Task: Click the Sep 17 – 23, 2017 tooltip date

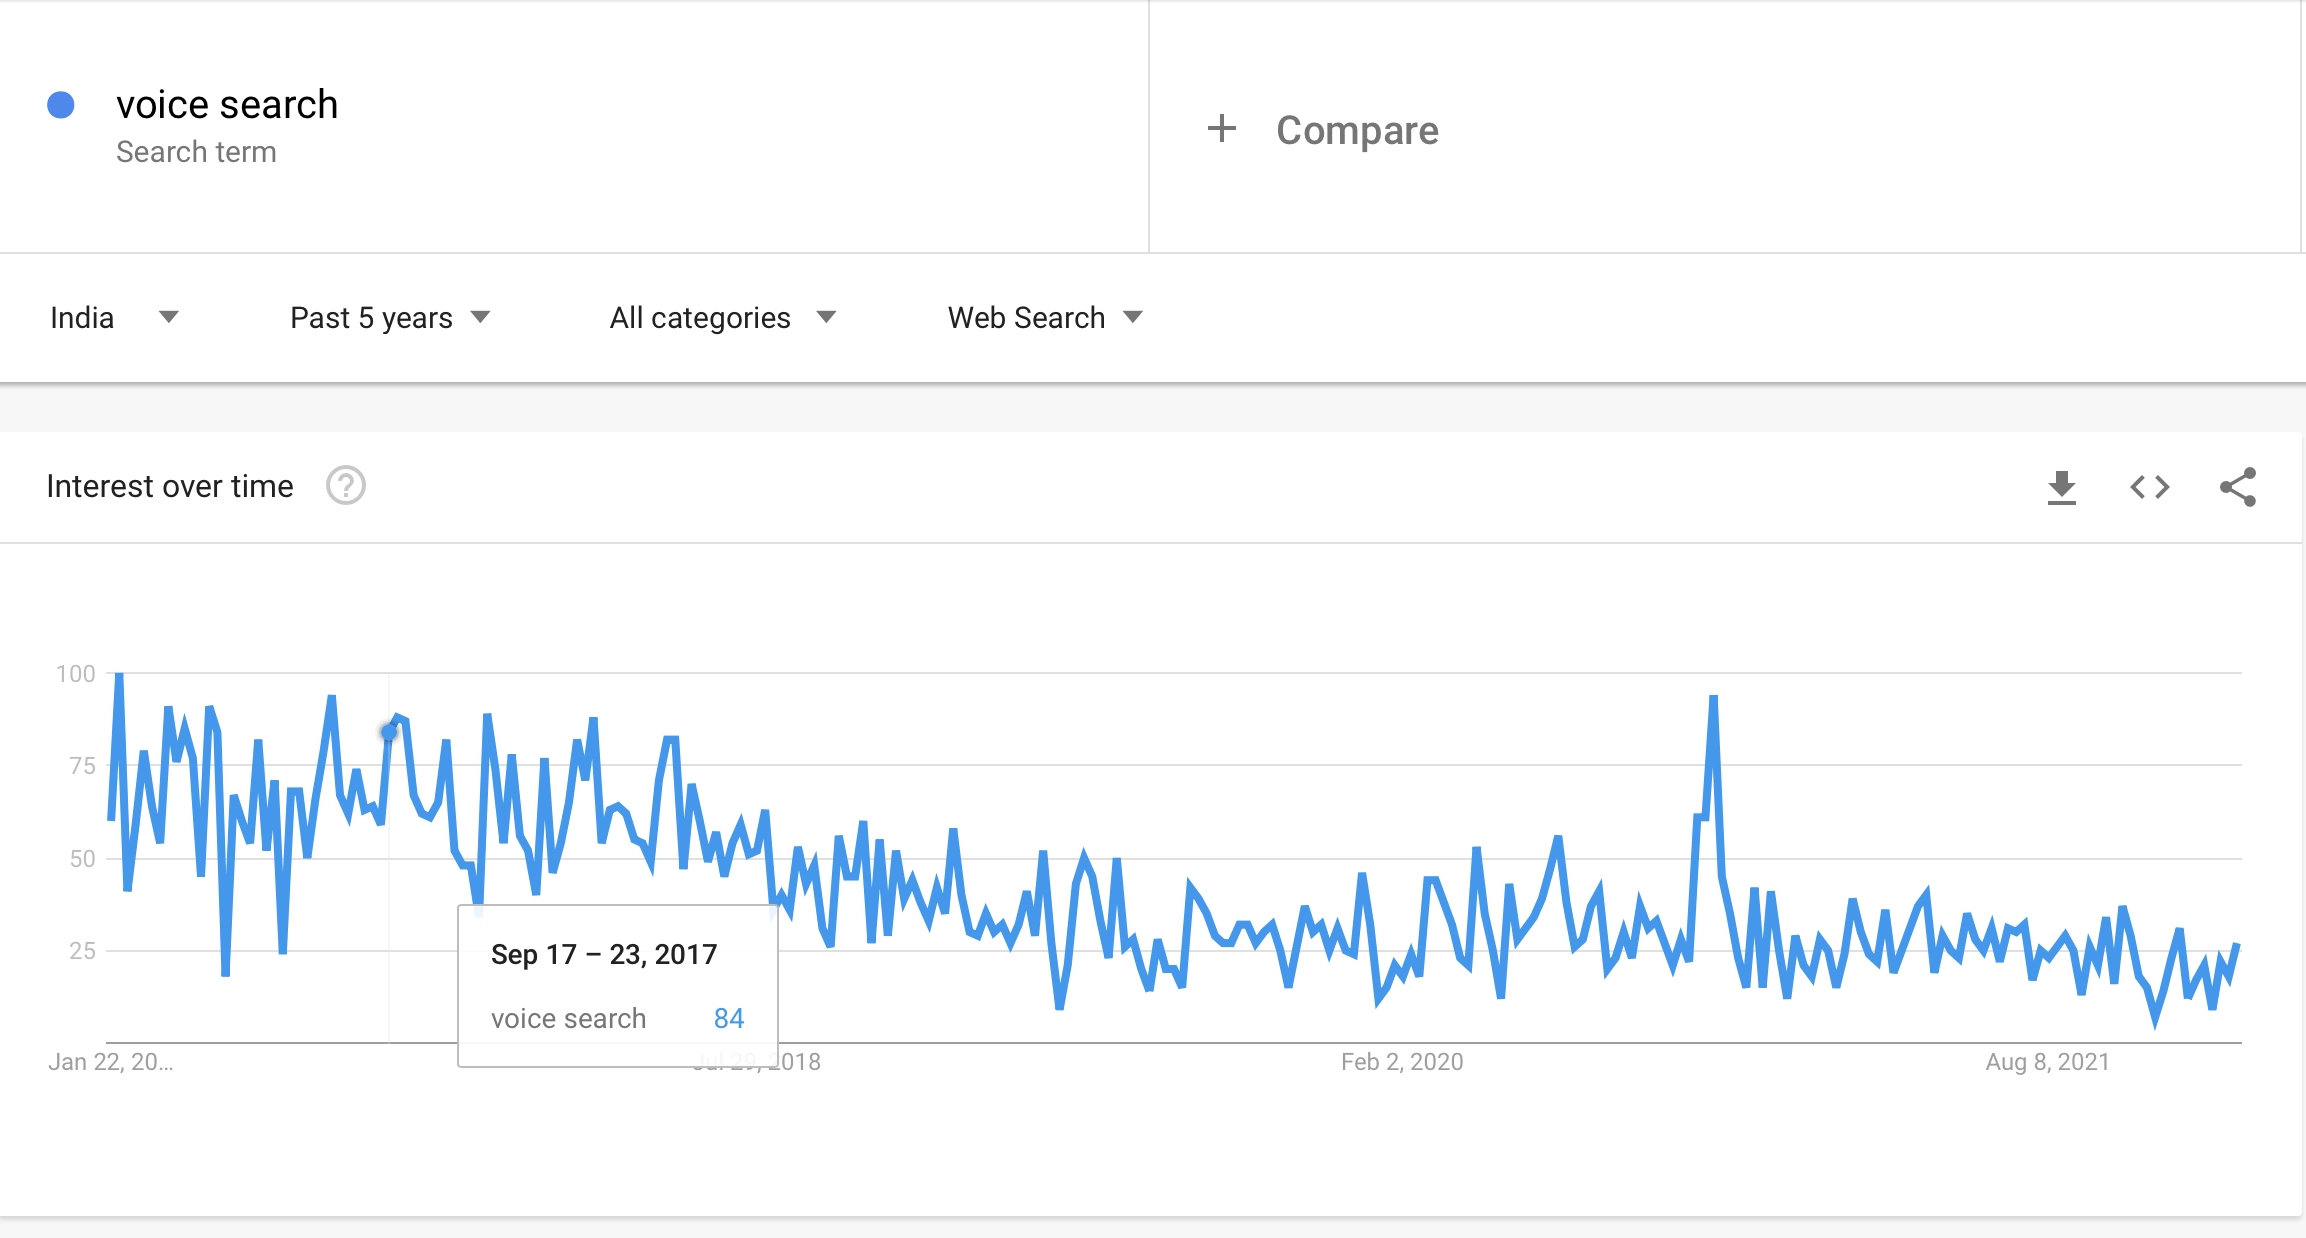Action: (604, 954)
